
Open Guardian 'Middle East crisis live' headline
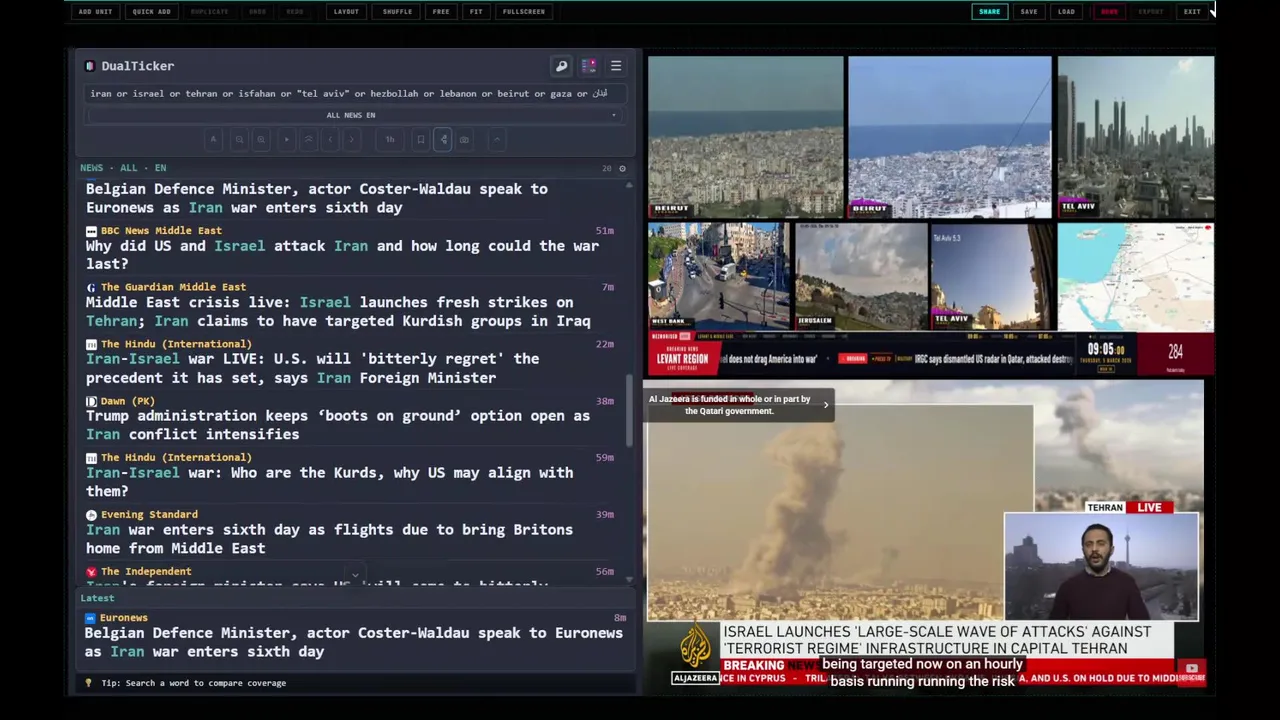click(338, 312)
